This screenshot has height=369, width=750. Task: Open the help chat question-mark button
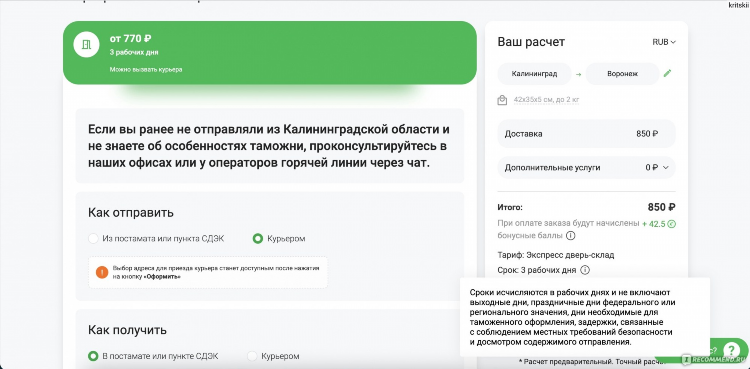(x=732, y=350)
